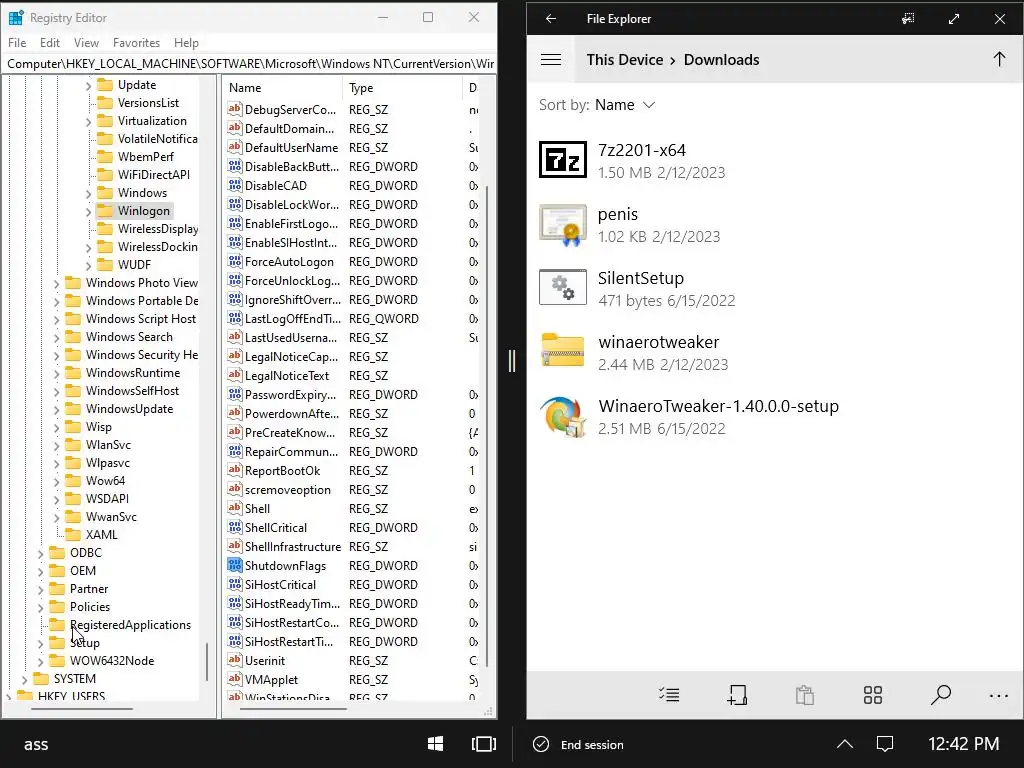This screenshot has height=768, width=1024.
Task: Select the certificate file icon
Action: point(562,224)
